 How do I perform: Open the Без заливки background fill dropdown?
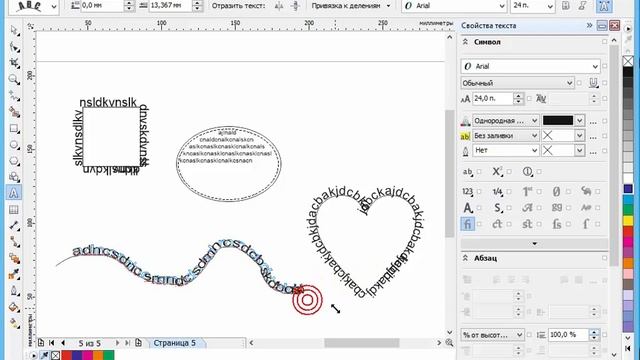click(534, 136)
